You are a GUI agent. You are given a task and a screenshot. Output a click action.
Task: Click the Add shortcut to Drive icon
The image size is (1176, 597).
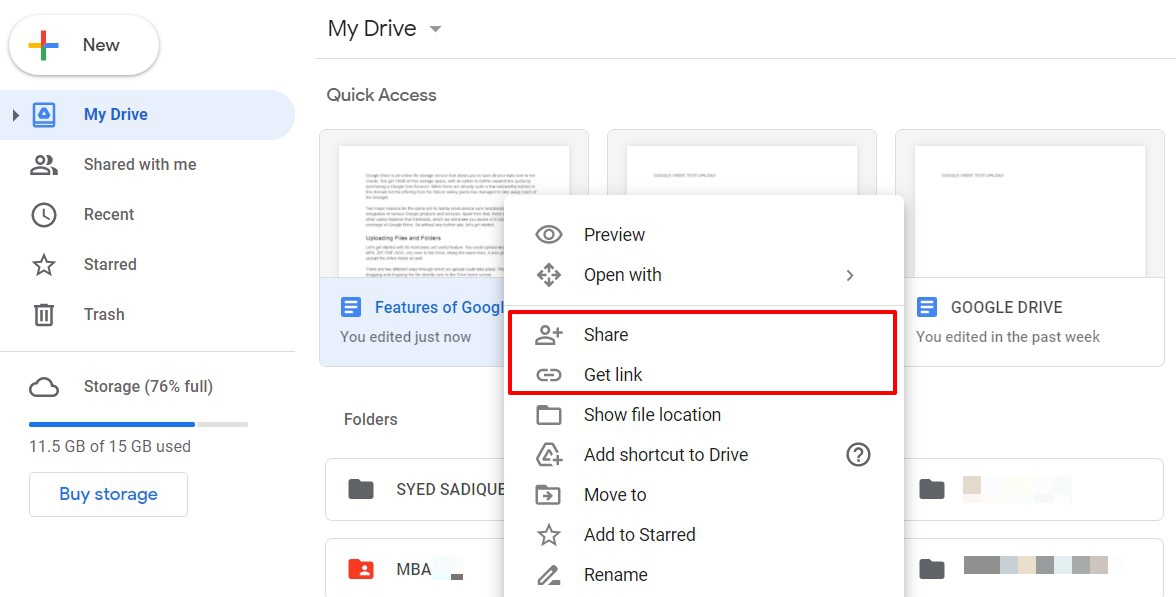tap(549, 454)
